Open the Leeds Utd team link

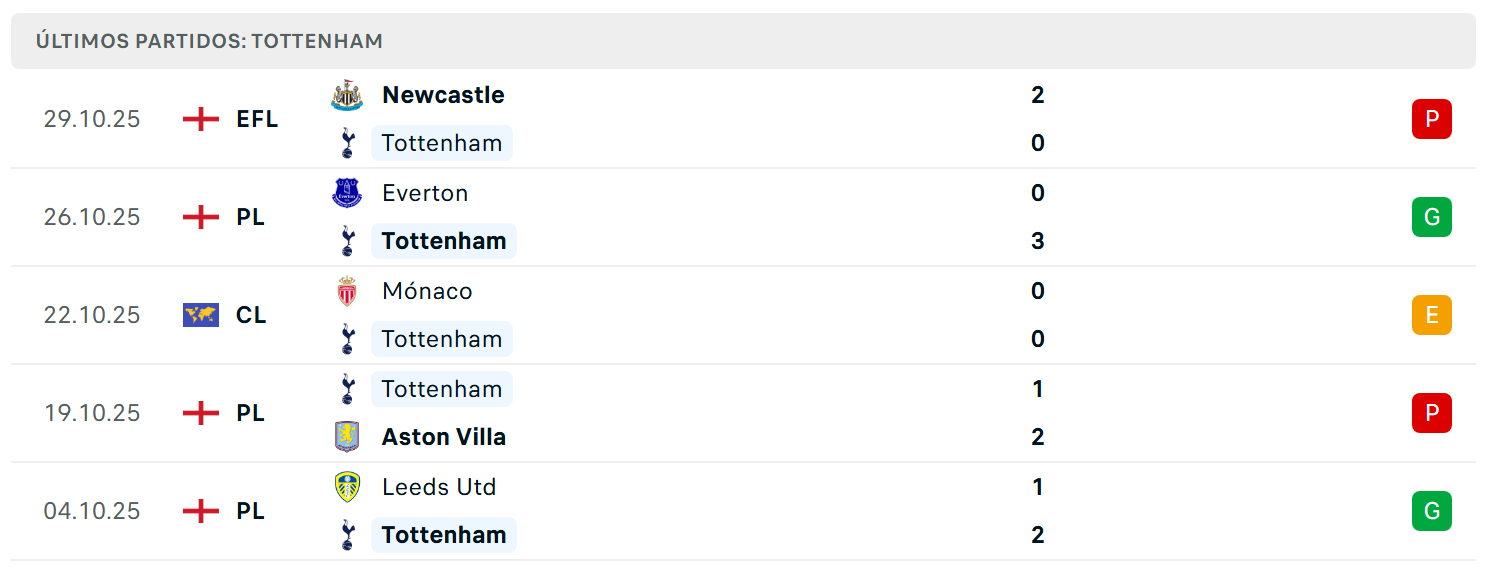point(439,487)
